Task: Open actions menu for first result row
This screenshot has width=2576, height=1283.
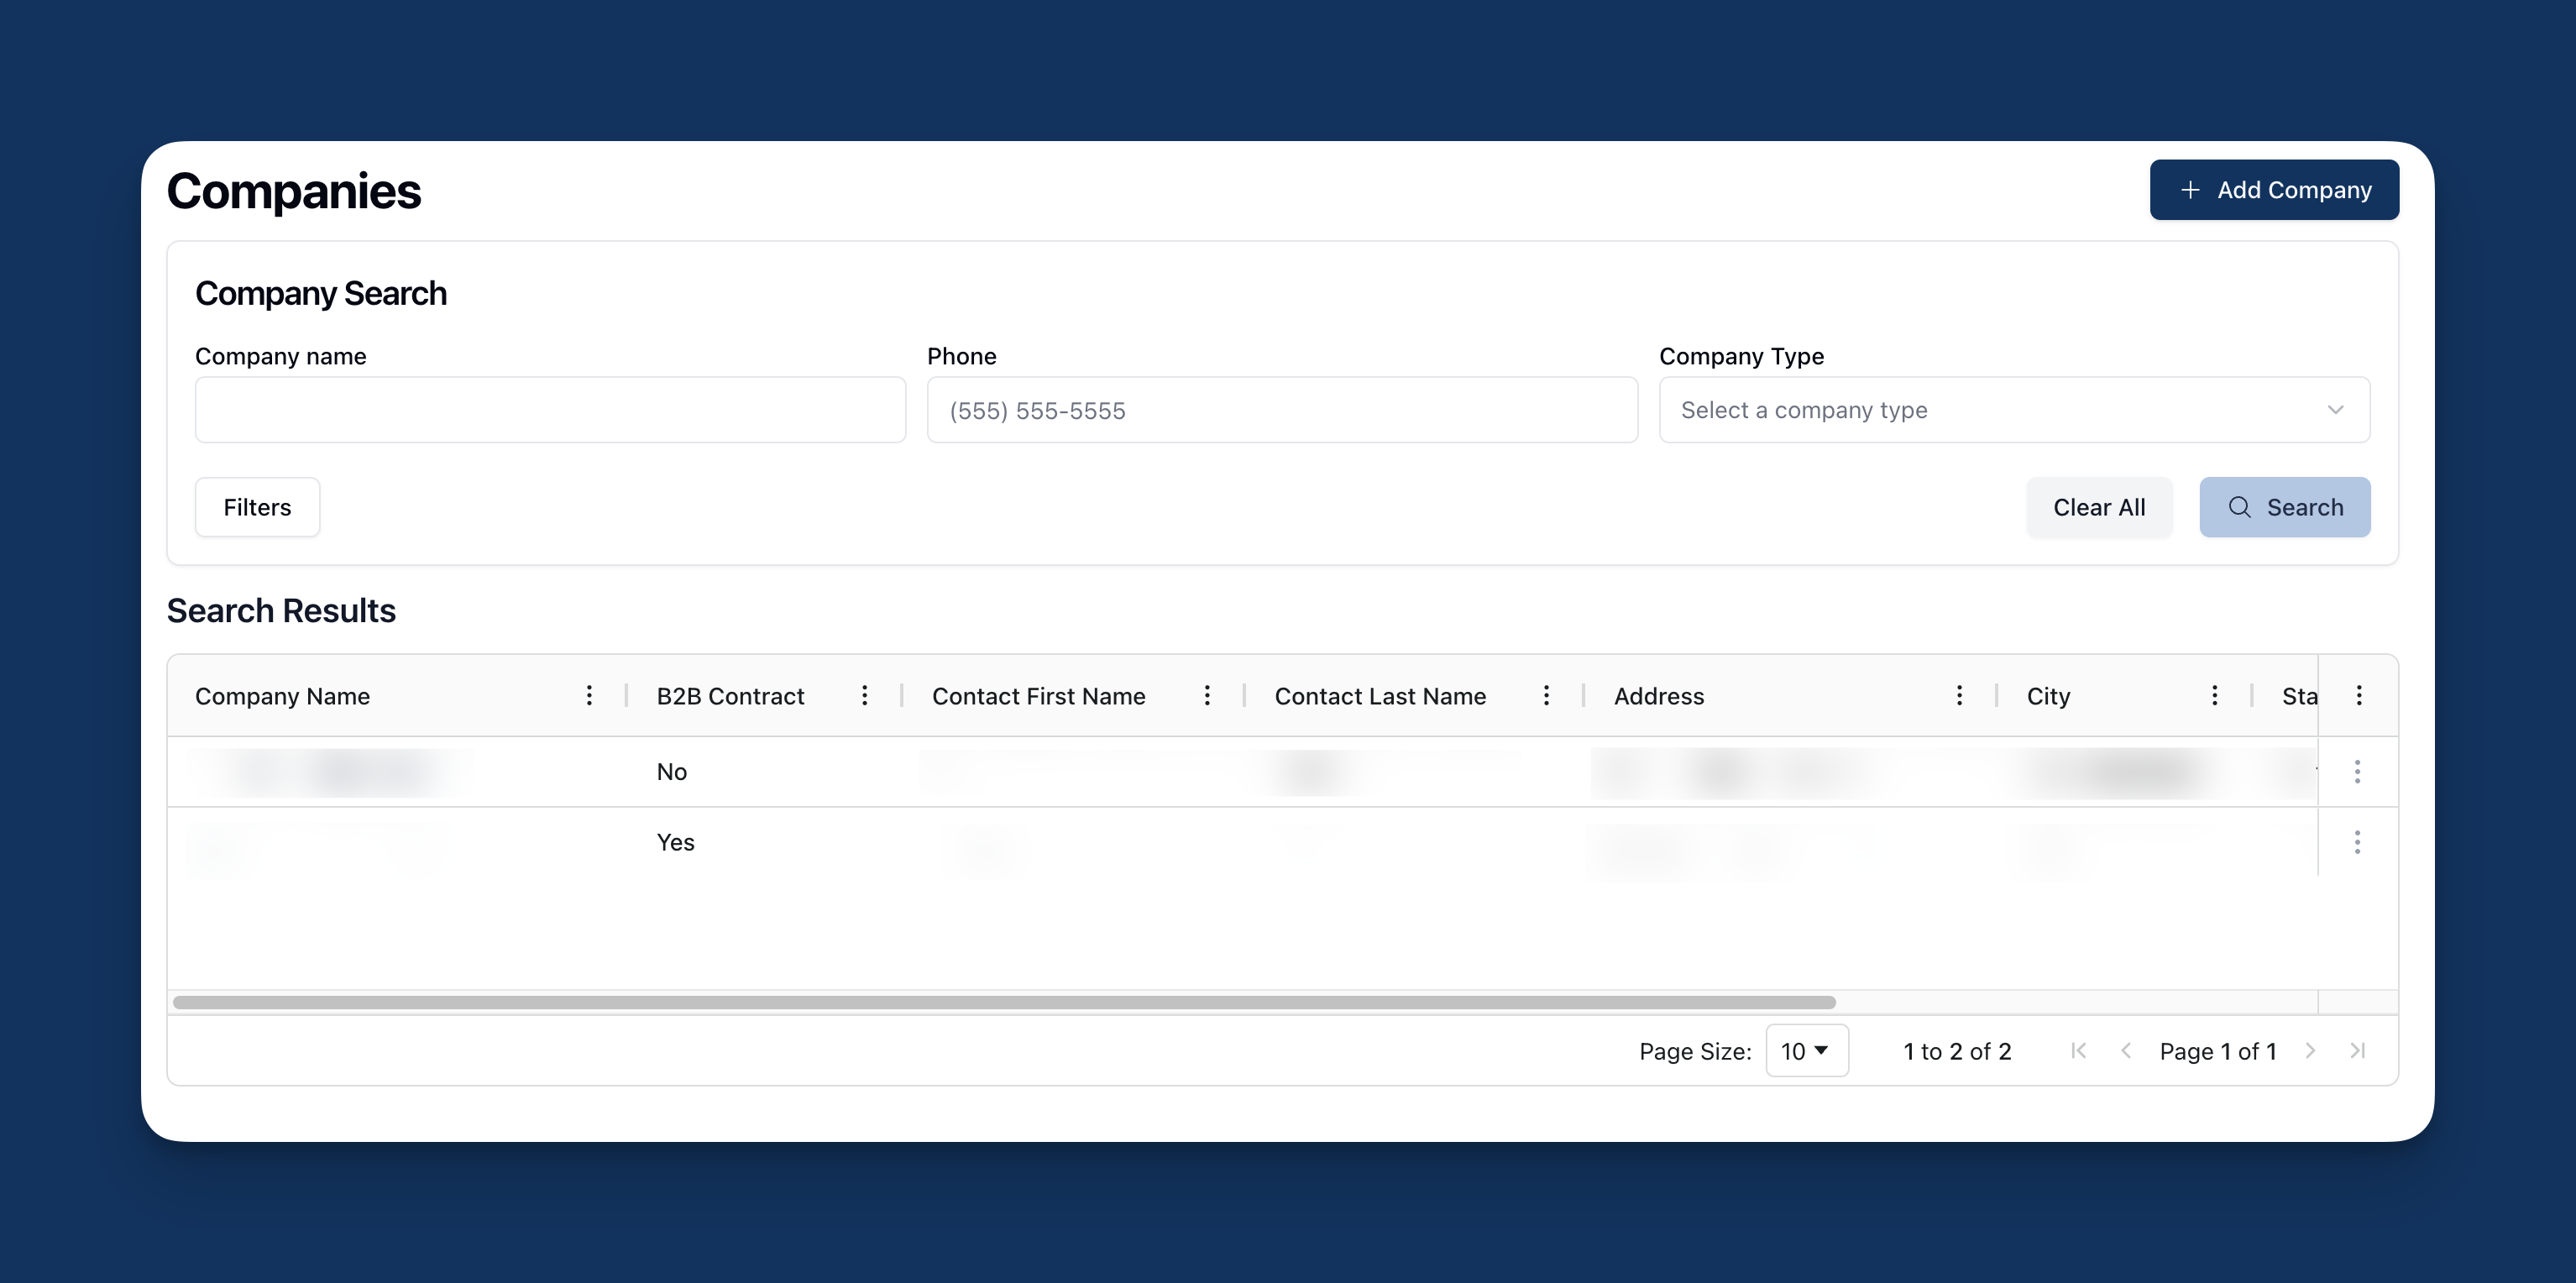Action: (x=2357, y=771)
